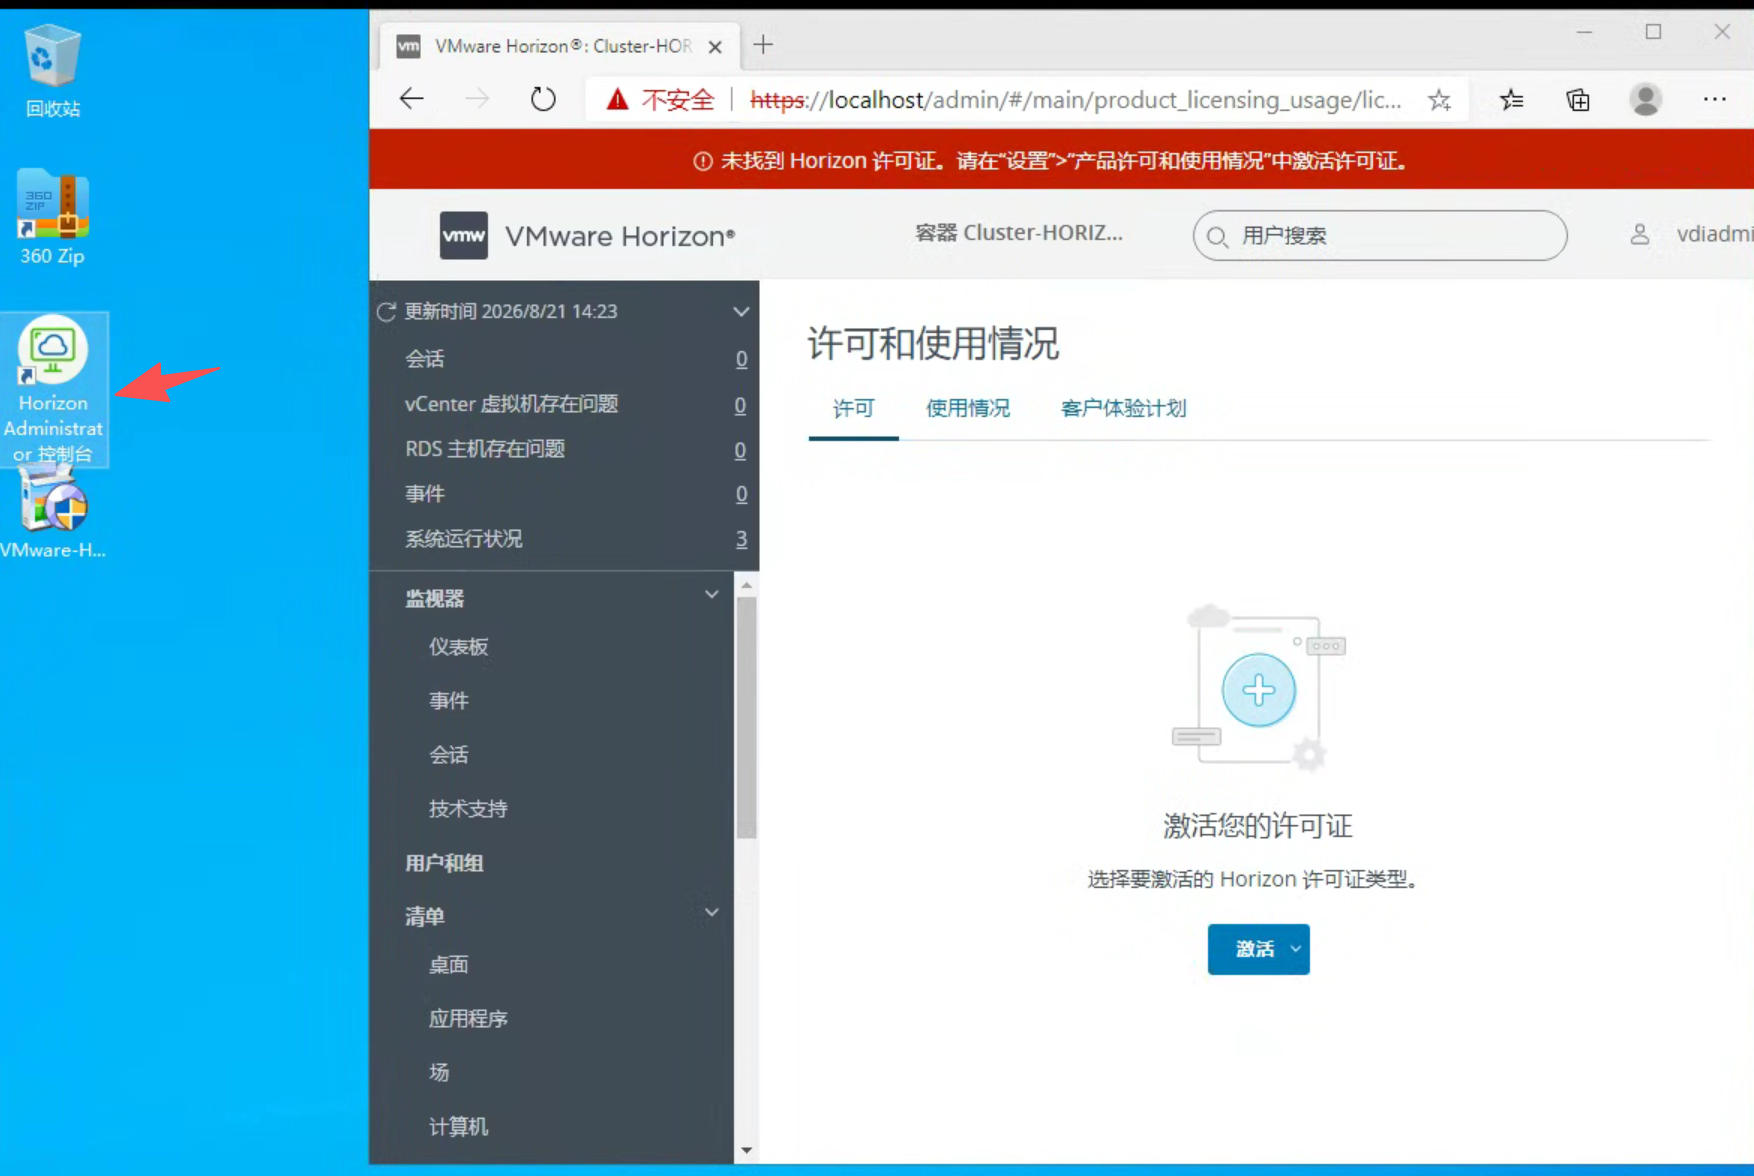Open the browser favorites list

pyautogui.click(x=1512, y=100)
